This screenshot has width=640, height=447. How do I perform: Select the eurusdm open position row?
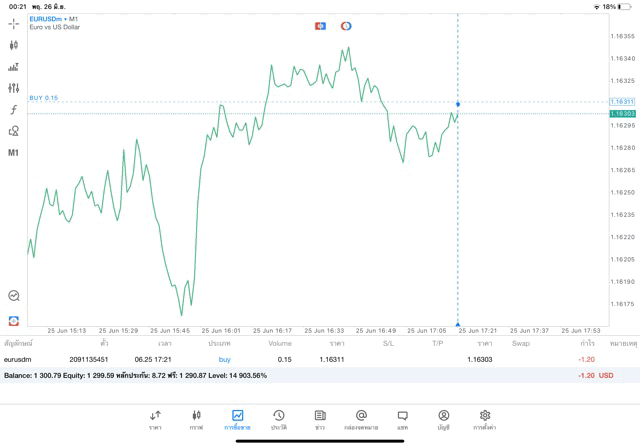pyautogui.click(x=300, y=359)
